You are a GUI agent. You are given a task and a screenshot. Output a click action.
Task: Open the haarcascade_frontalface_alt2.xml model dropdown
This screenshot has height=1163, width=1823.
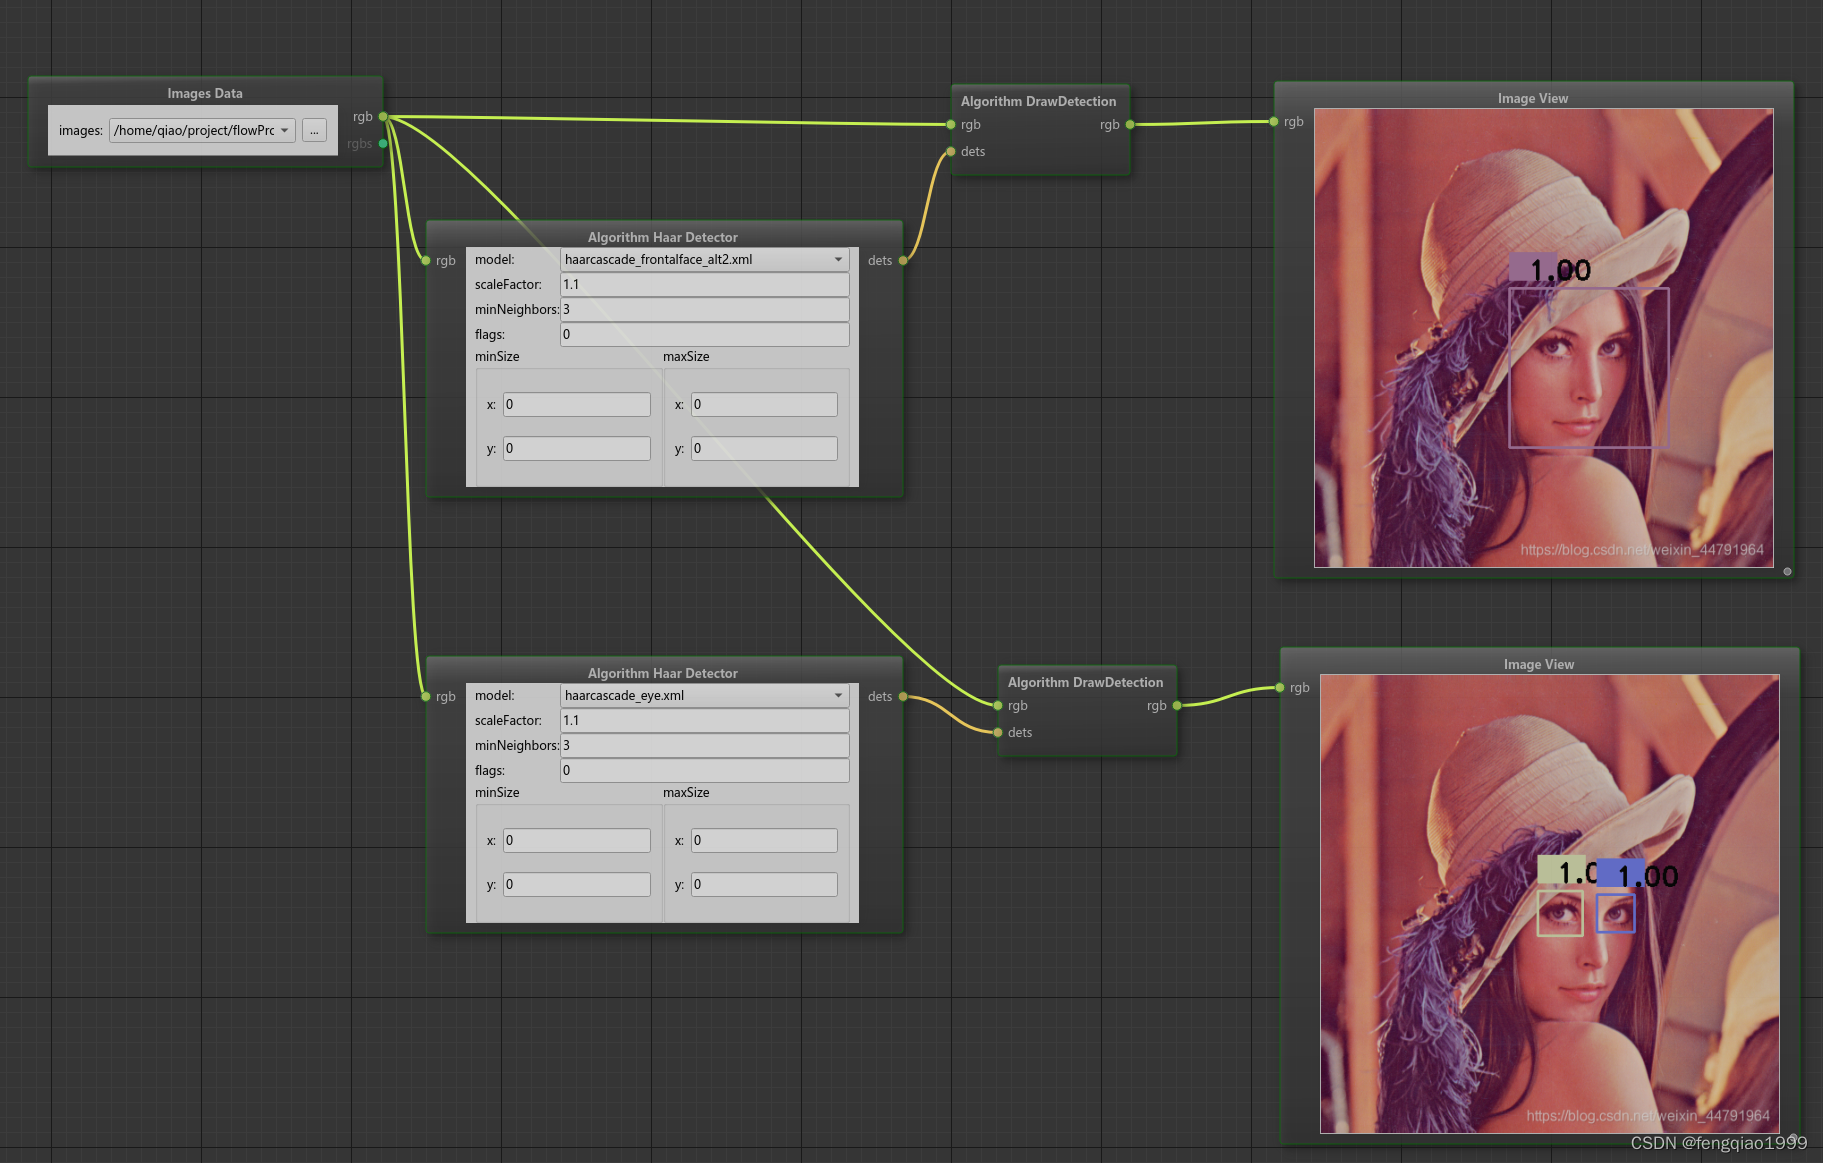click(x=704, y=259)
